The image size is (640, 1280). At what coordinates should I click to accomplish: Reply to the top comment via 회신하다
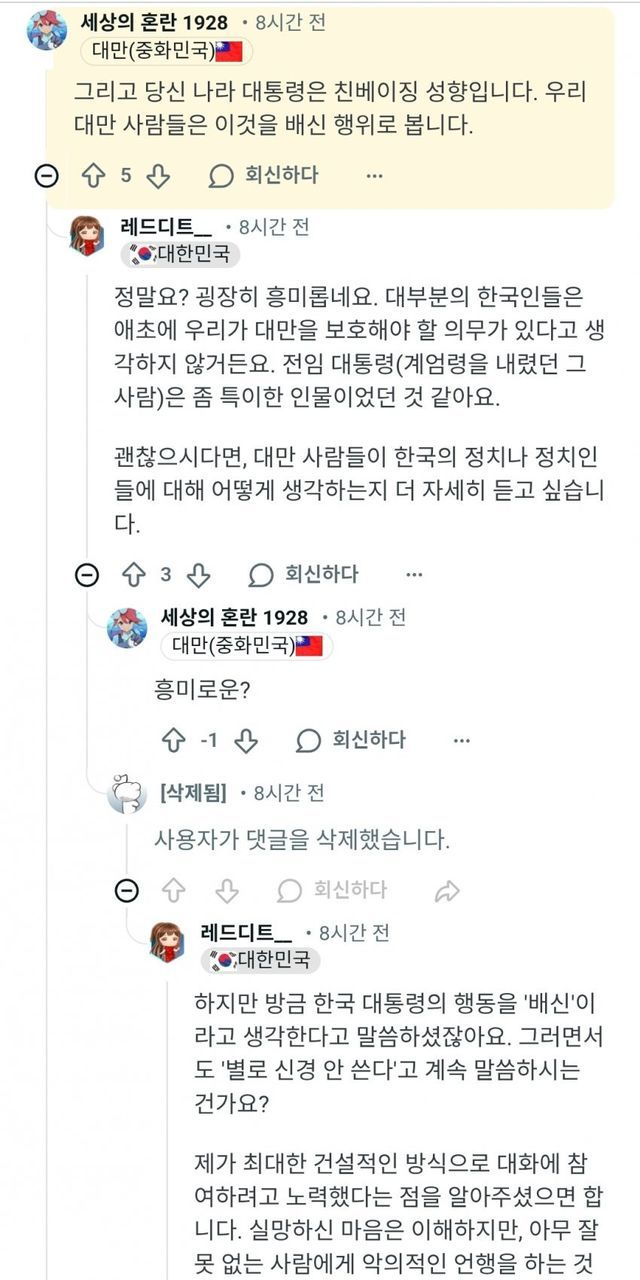point(263,176)
